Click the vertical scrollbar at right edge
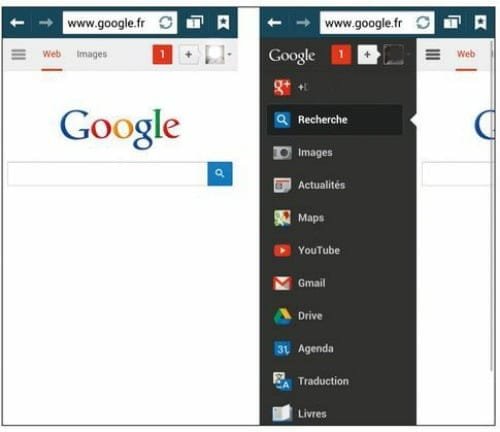The height and width of the screenshot is (432, 500). click(492, 205)
